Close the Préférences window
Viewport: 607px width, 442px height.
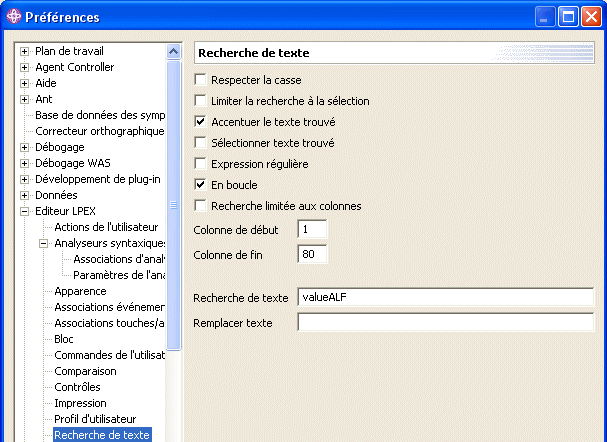click(592, 17)
